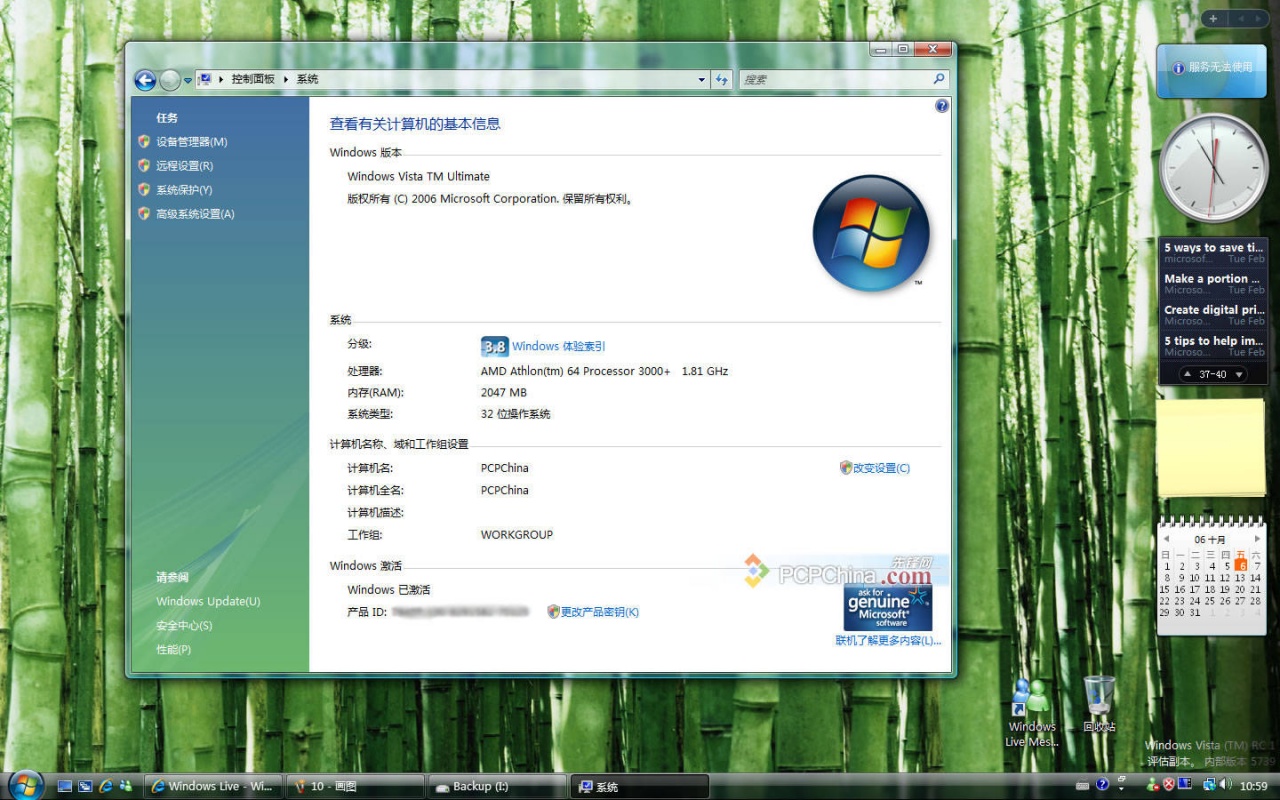
Task: Click 更改产品密钥(K) link
Action: [x=599, y=612]
